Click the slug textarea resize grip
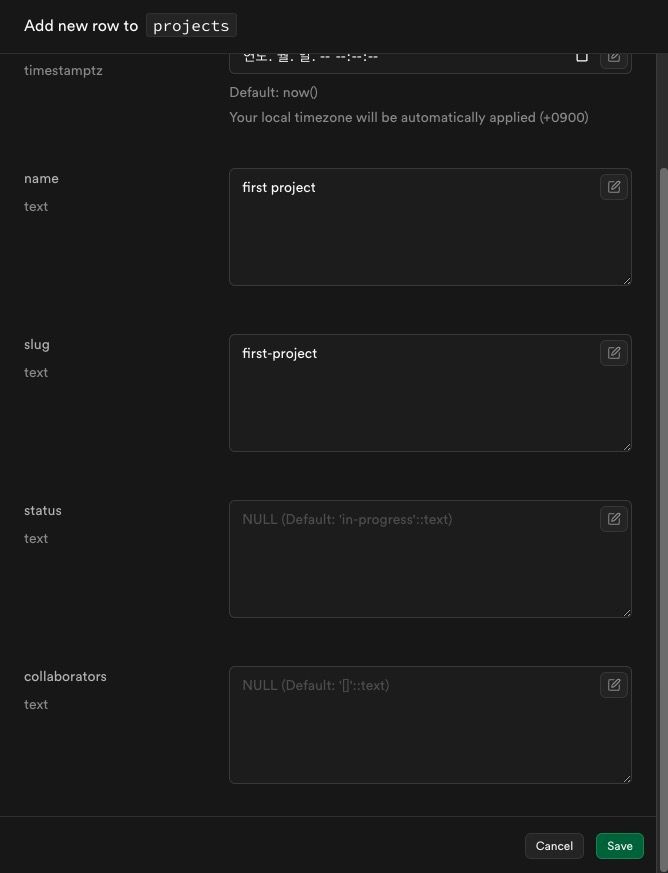The width and height of the screenshot is (668, 873). pos(627,447)
